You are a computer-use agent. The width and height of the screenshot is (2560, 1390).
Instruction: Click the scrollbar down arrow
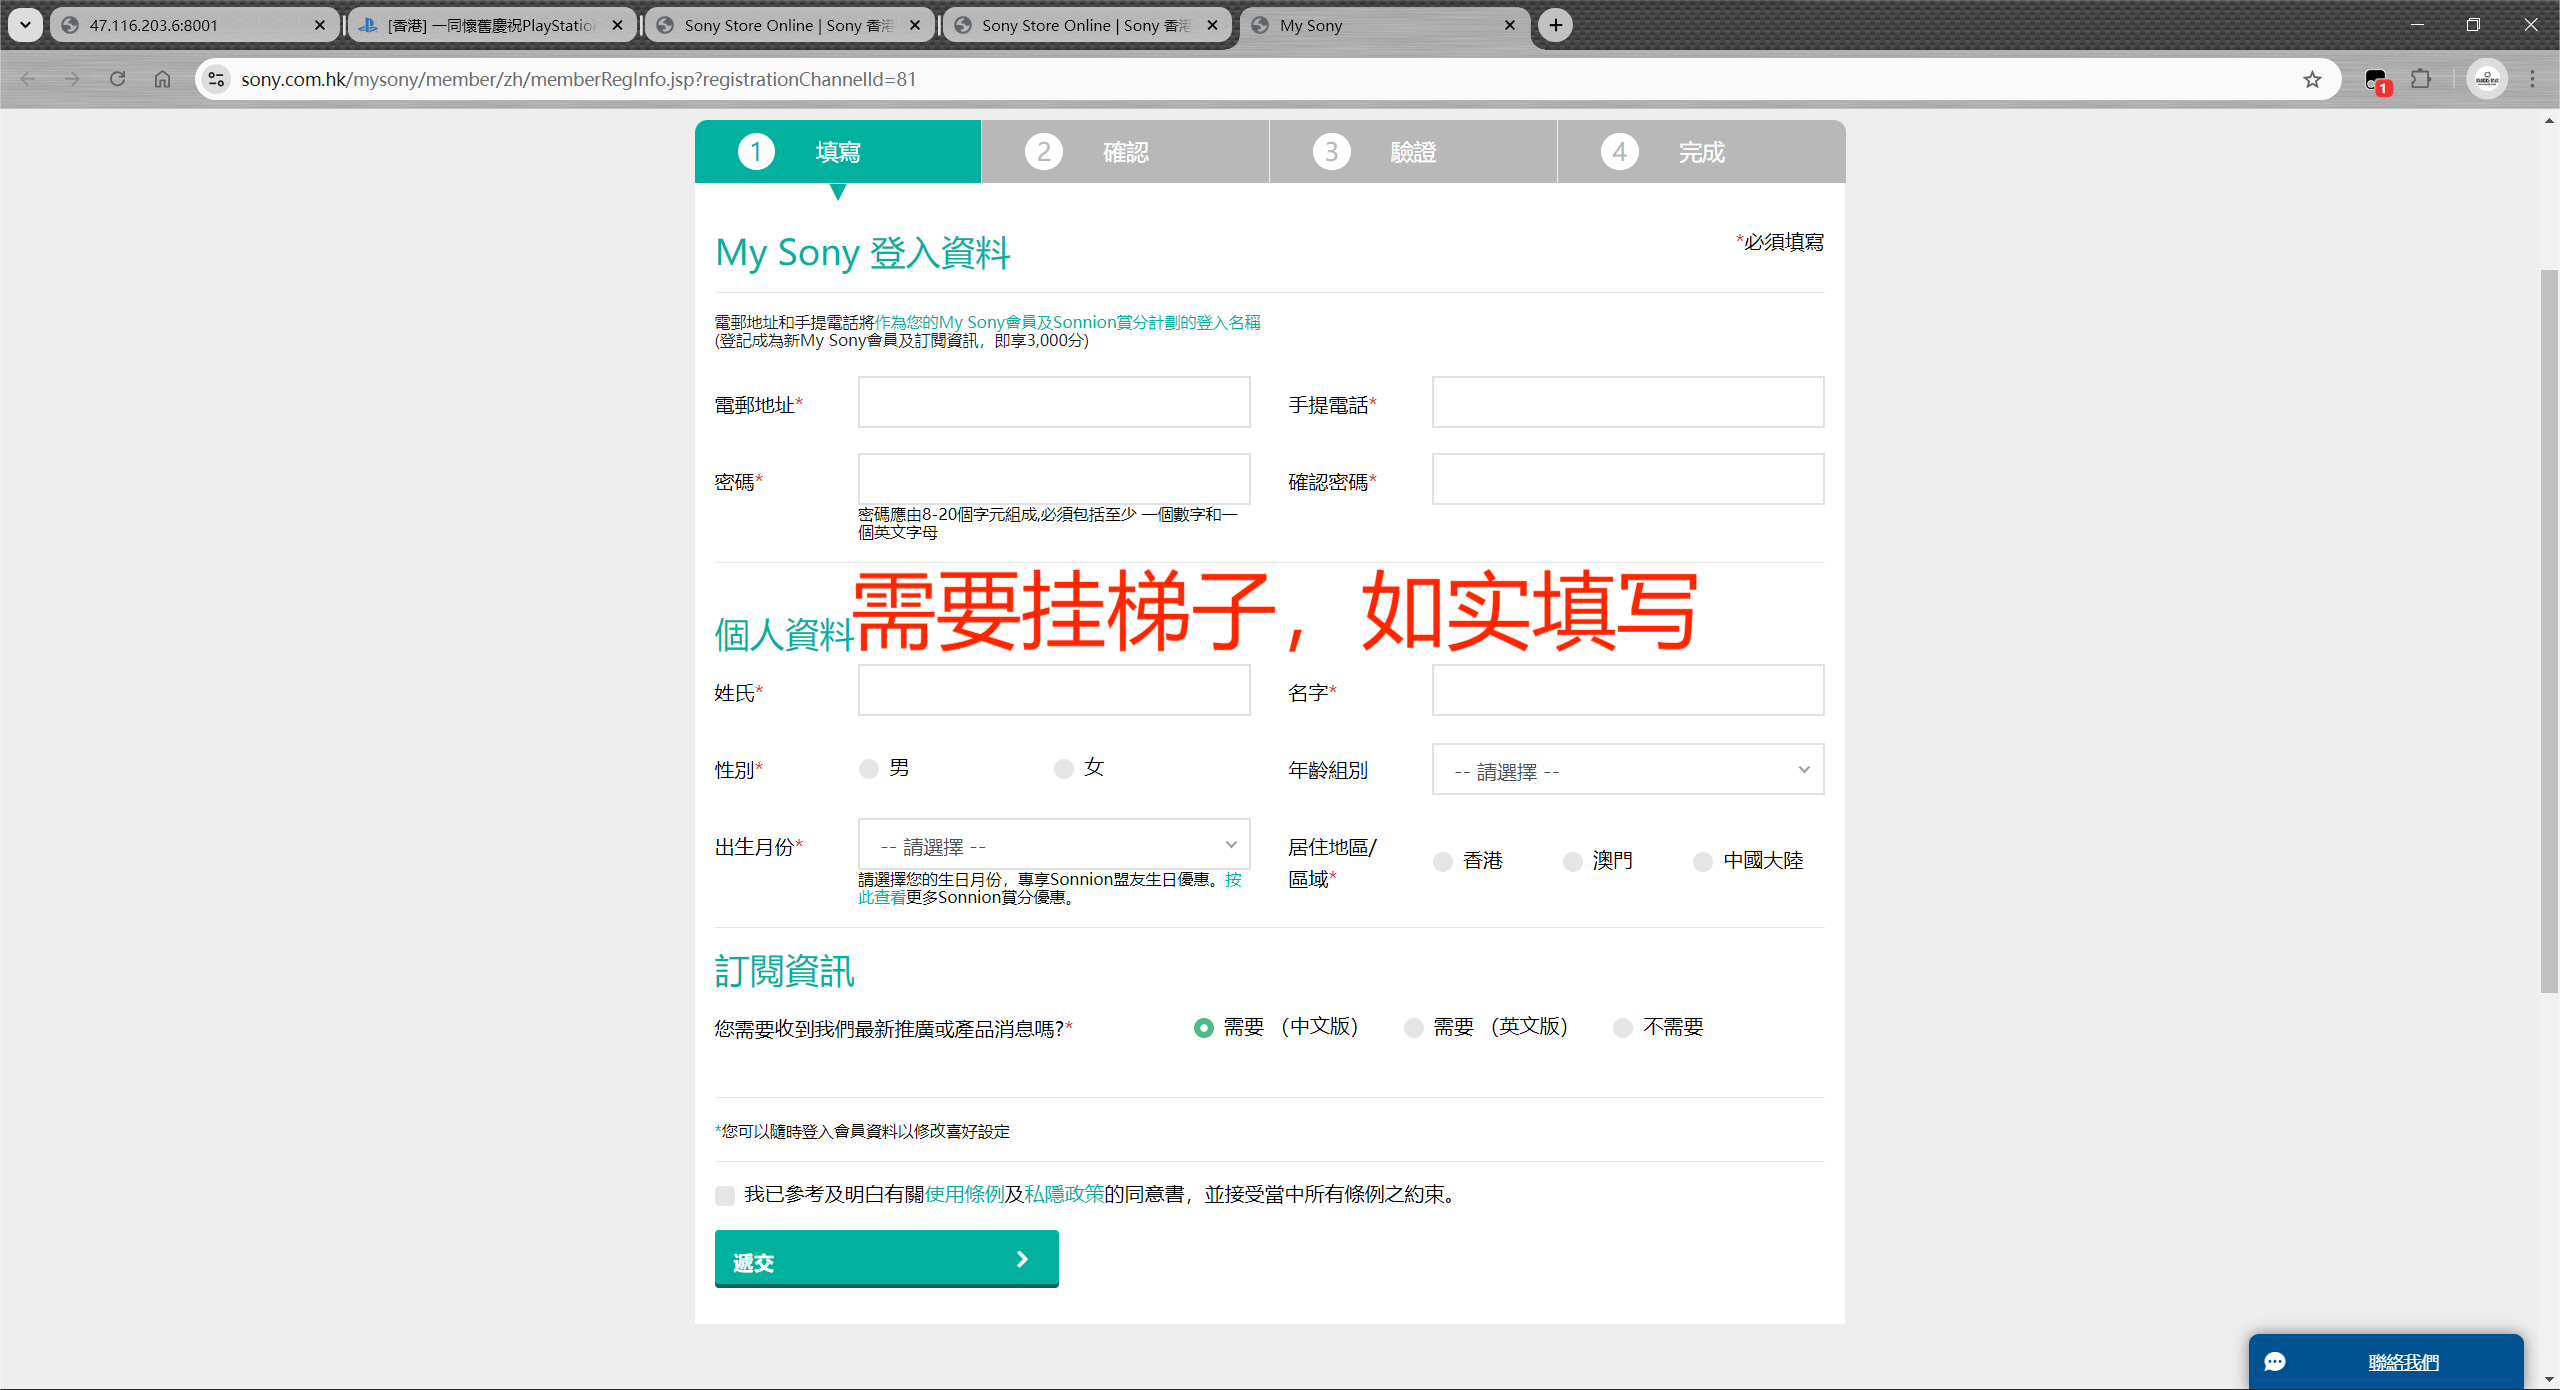click(x=2549, y=1380)
